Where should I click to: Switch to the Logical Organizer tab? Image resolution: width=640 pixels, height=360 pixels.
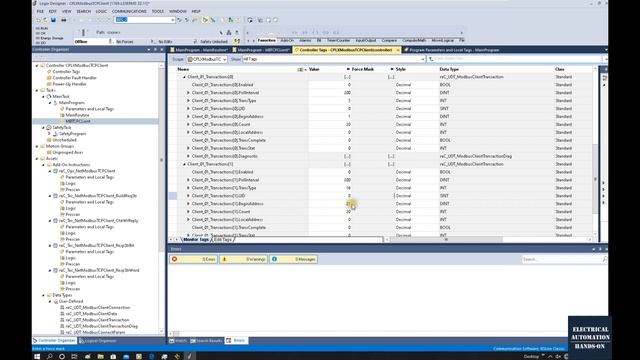pos(98,340)
